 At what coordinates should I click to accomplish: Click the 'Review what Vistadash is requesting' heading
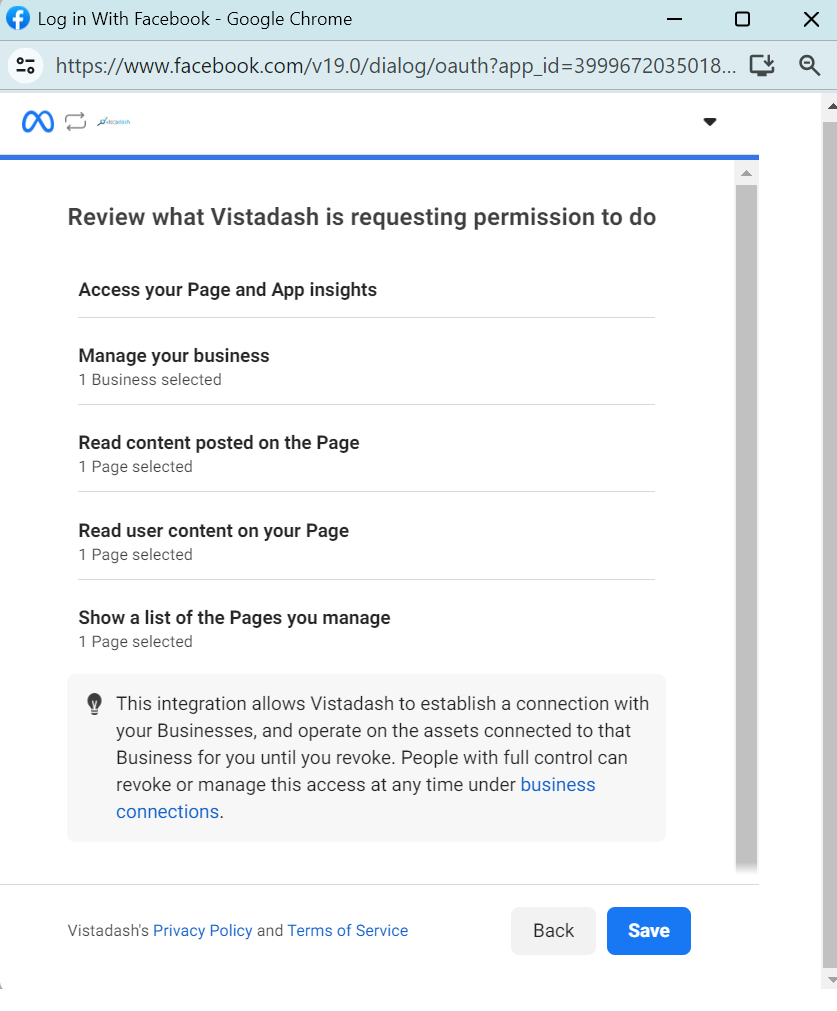[362, 217]
